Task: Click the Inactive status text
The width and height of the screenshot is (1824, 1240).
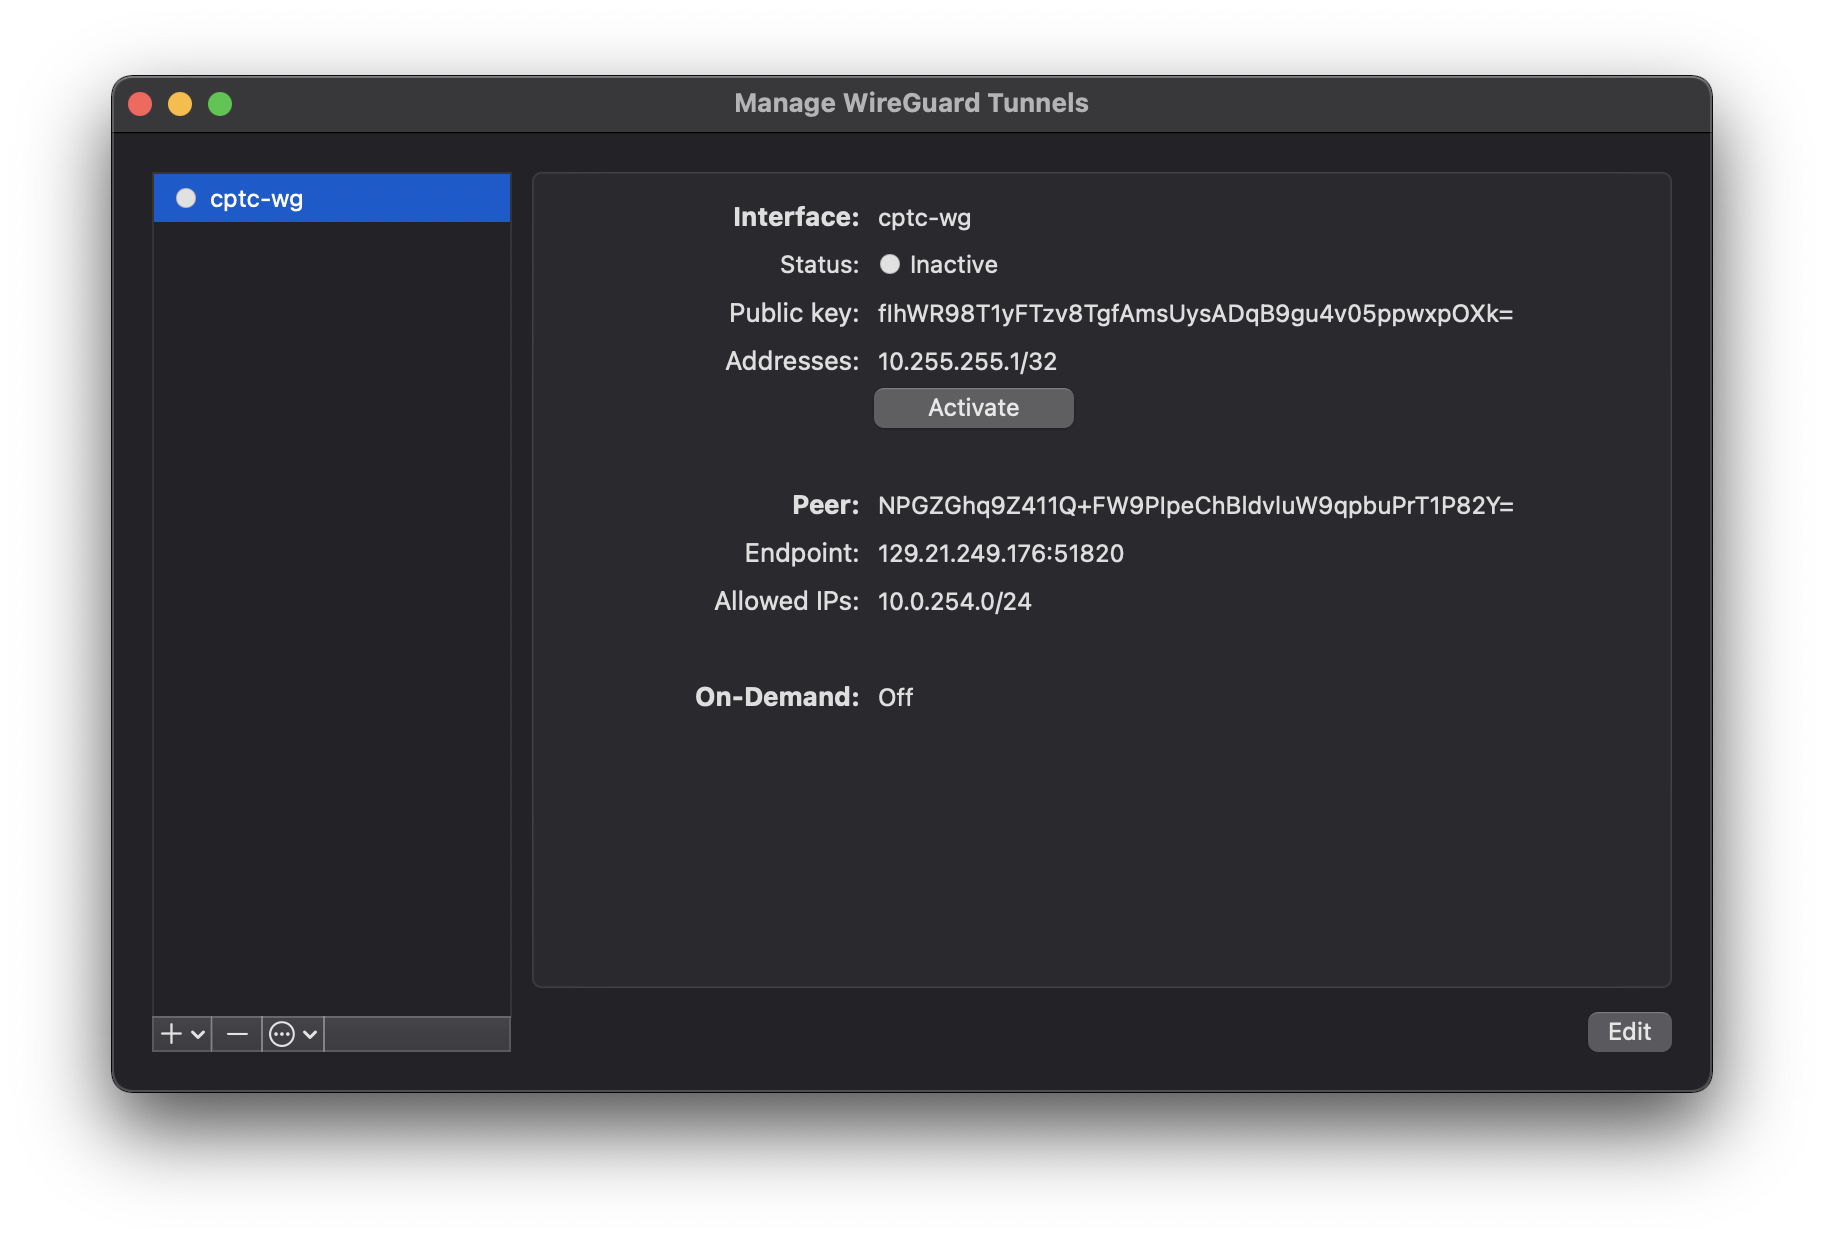Action: click(x=953, y=264)
